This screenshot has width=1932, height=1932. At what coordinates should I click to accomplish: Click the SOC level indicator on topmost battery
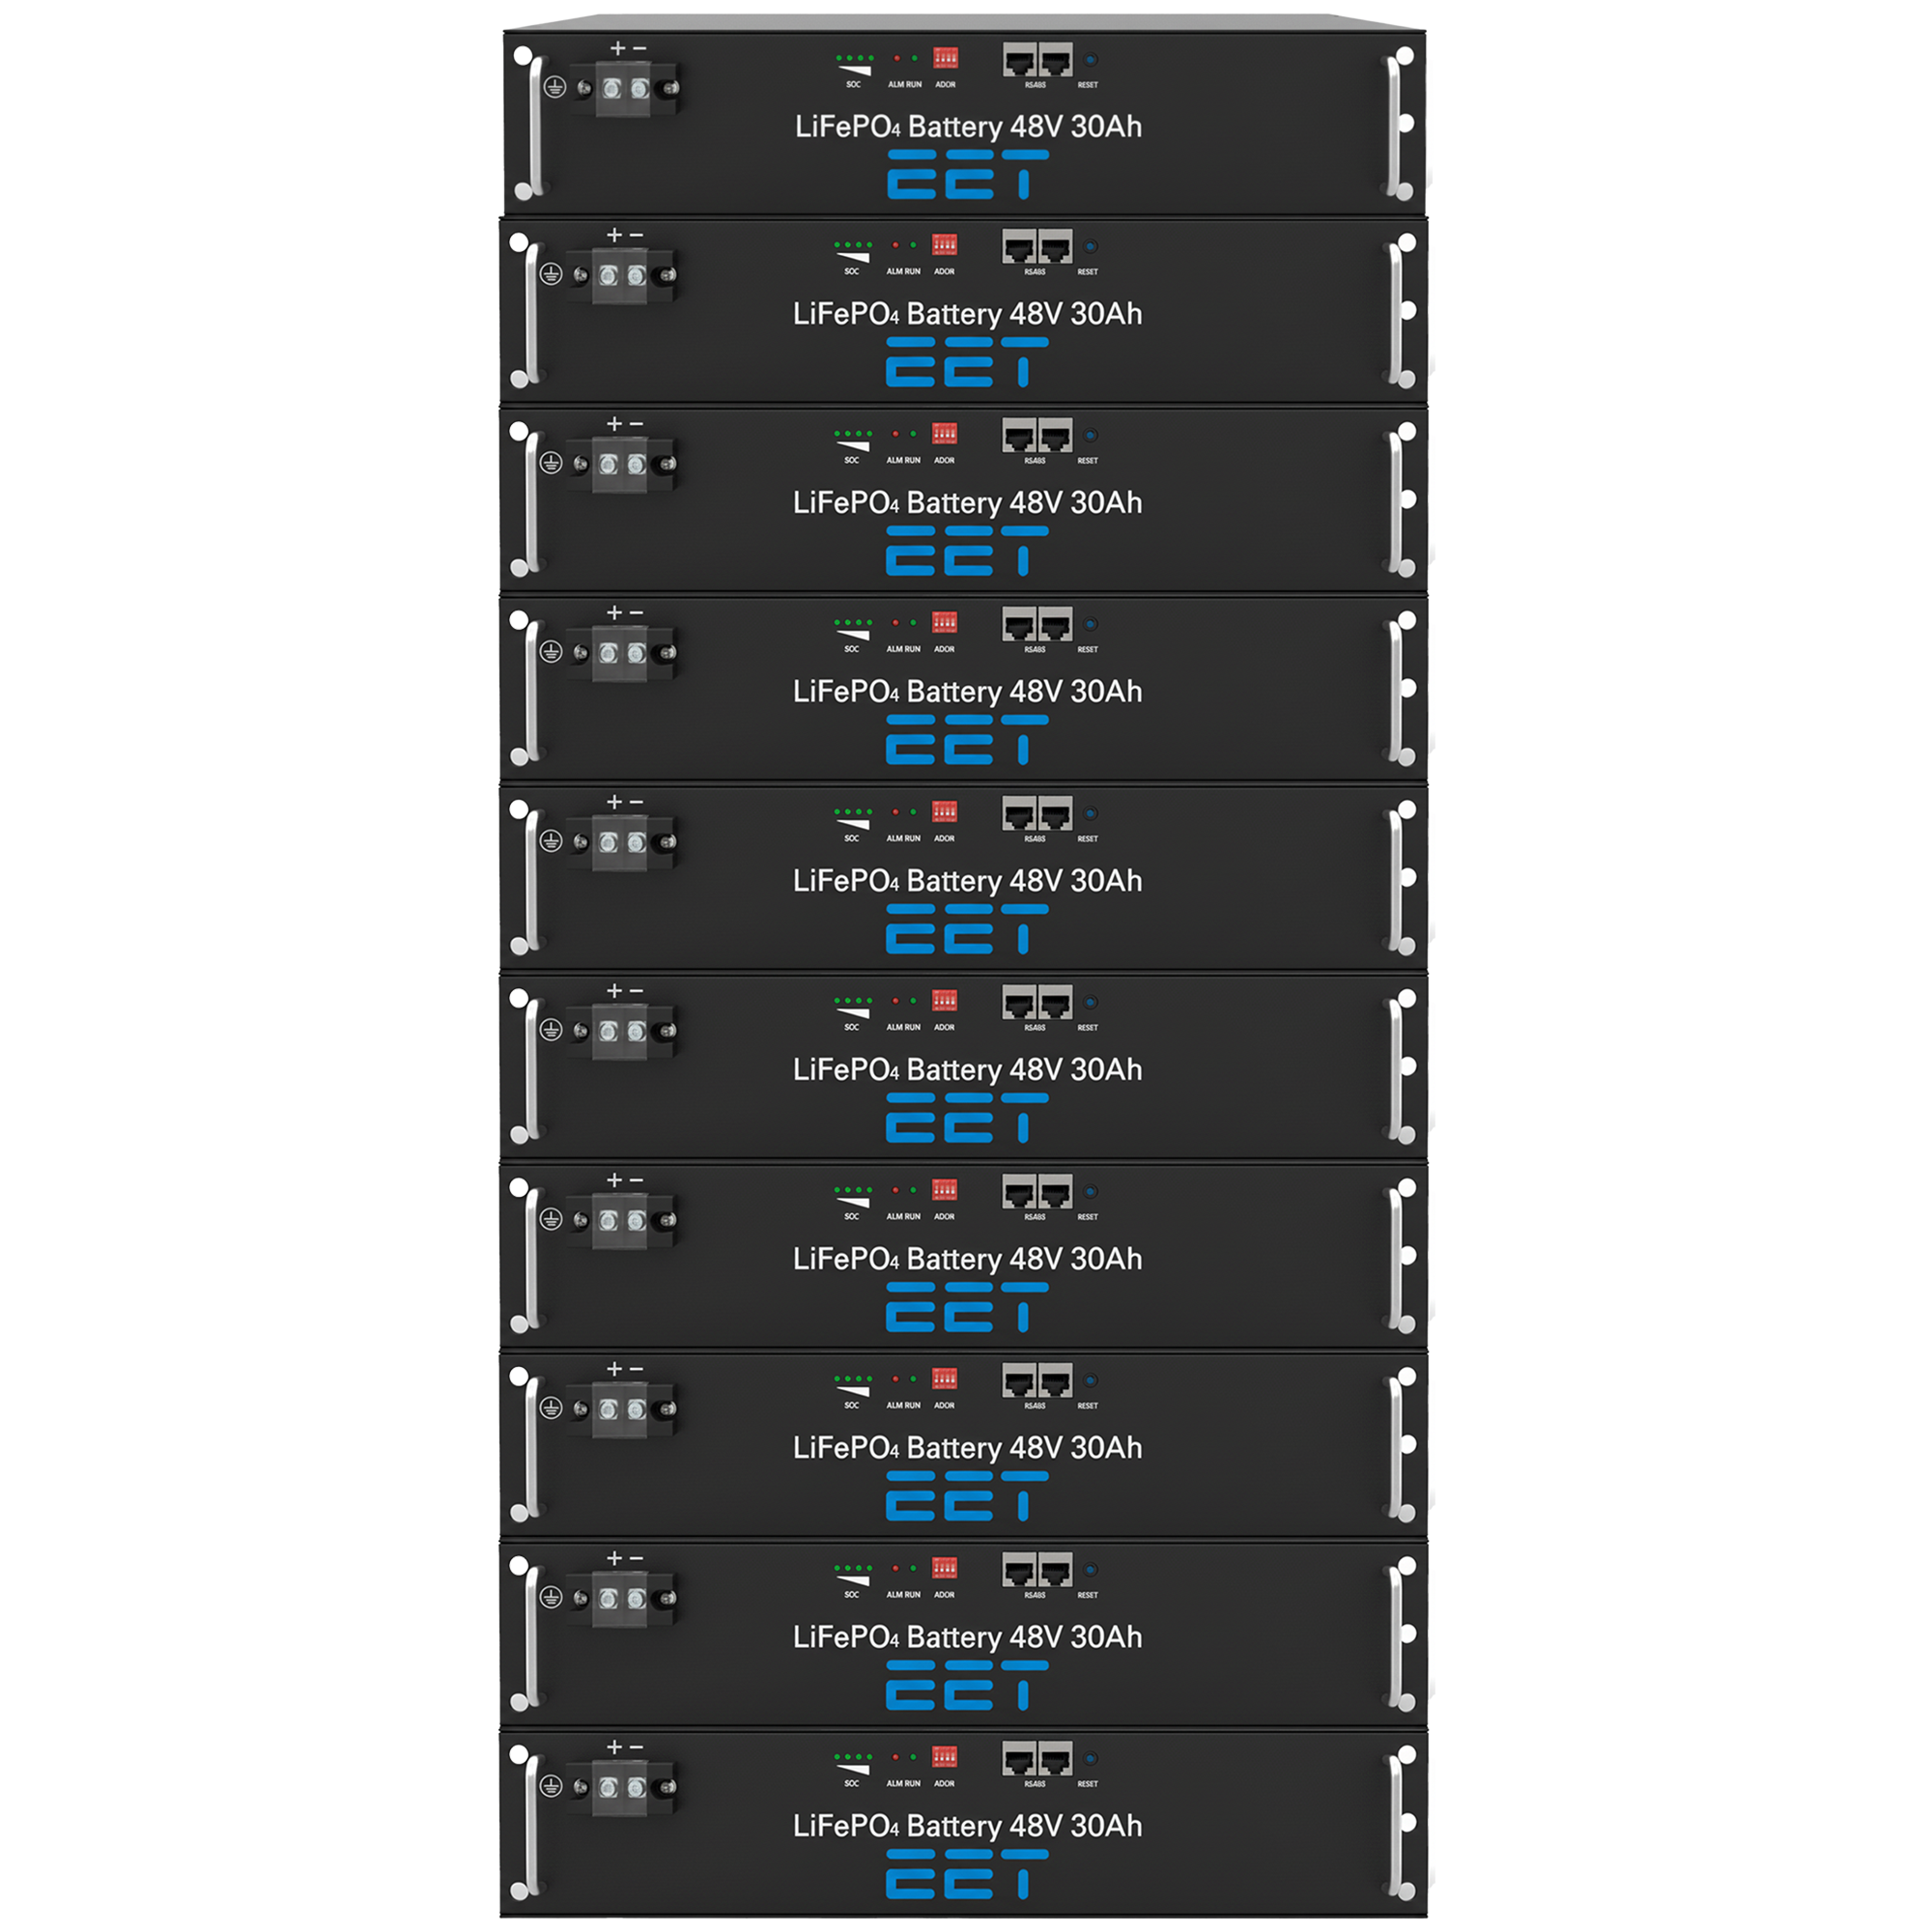854,64
